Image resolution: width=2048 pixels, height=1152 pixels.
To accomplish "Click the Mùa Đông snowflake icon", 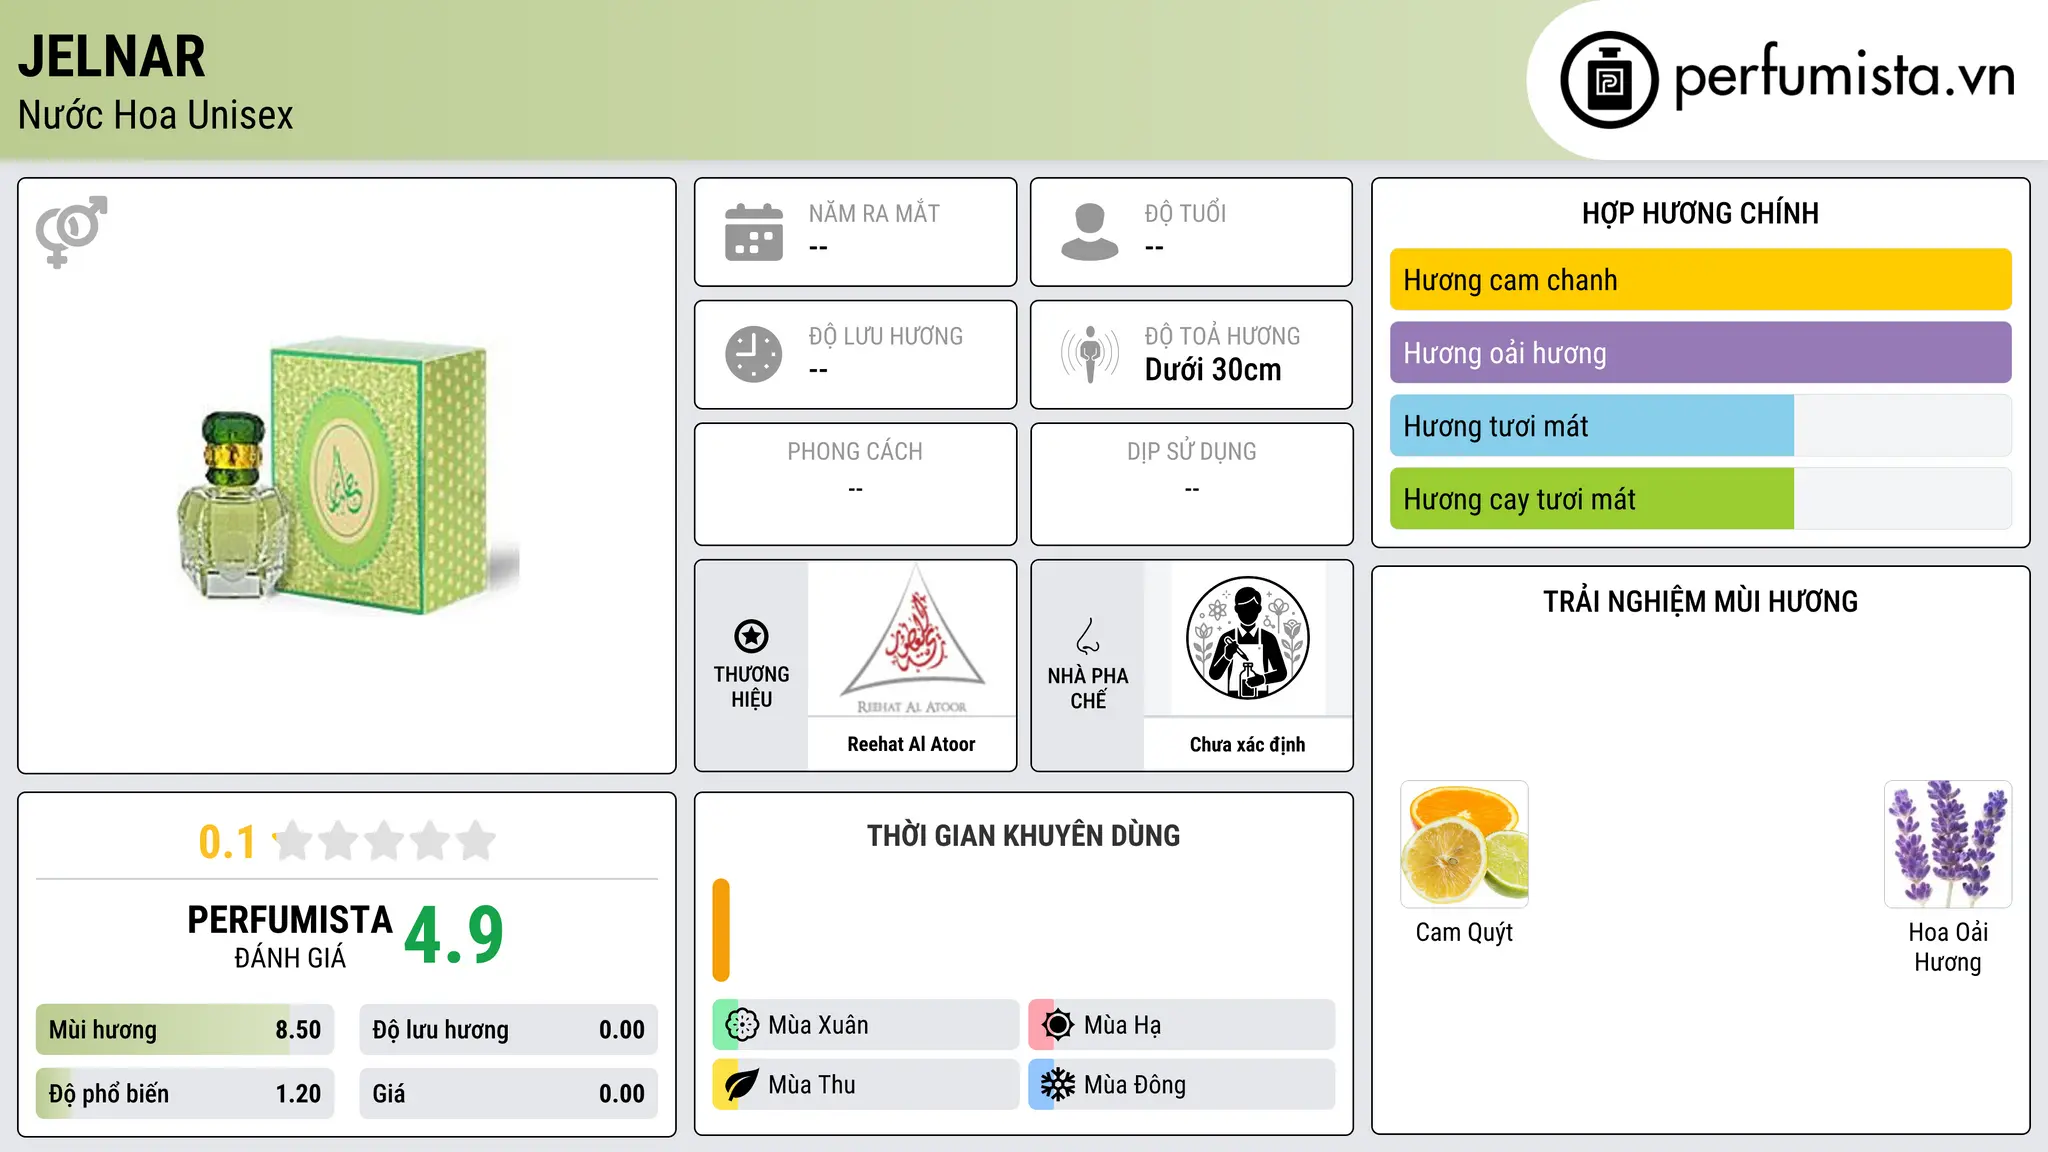I will click(x=1058, y=1085).
